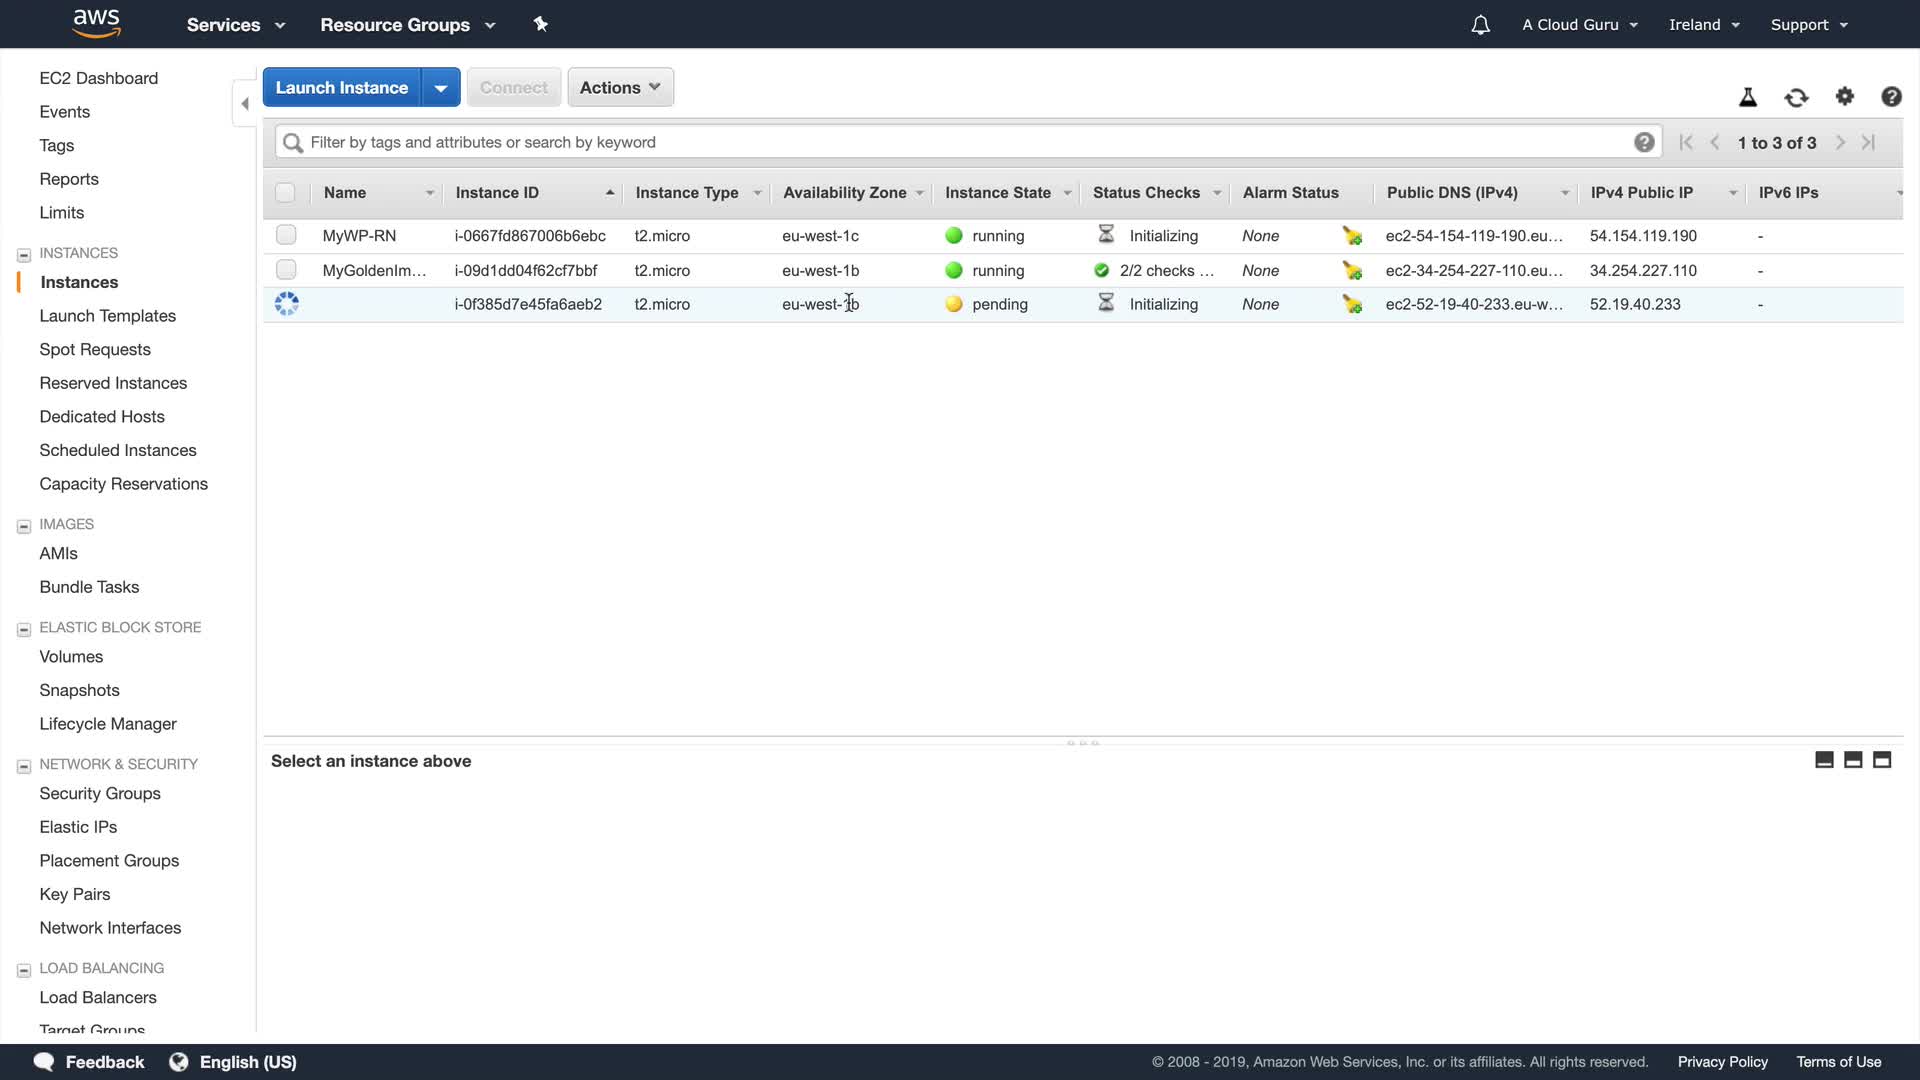Open the settings gear for table columns
This screenshot has height=1080, width=1920.
[x=1845, y=96]
